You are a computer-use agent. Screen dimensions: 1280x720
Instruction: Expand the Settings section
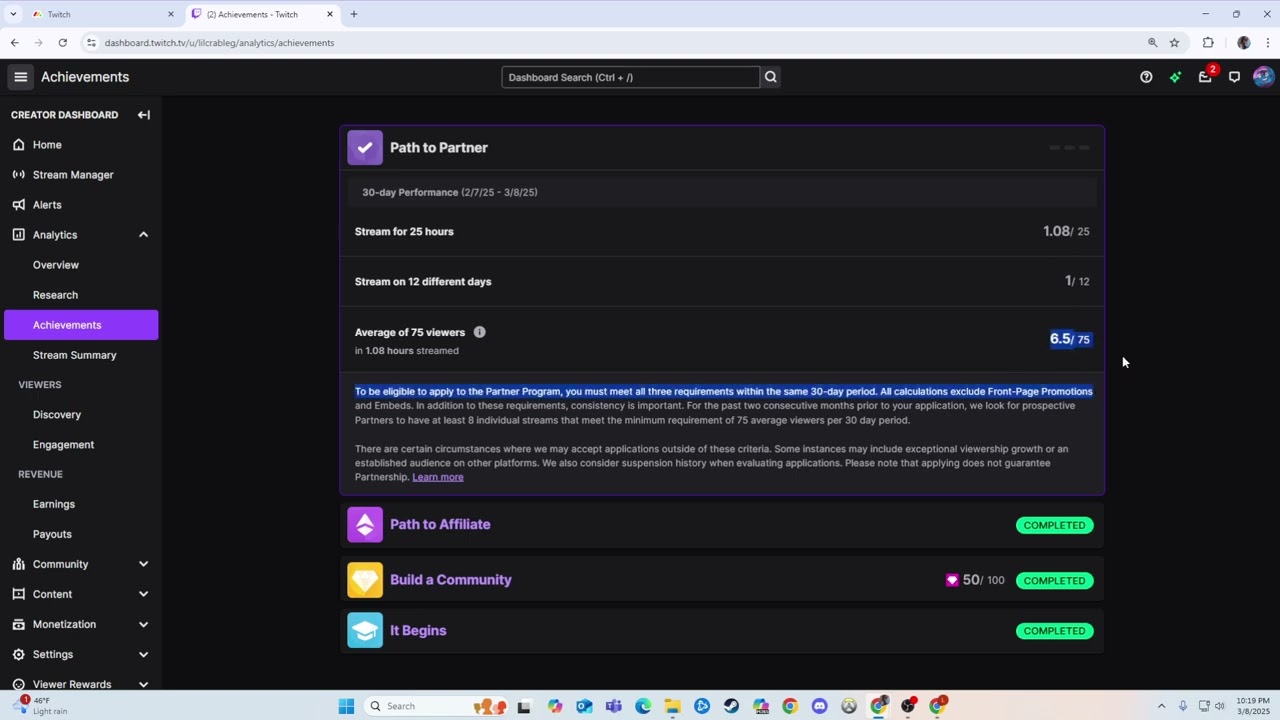click(143, 654)
